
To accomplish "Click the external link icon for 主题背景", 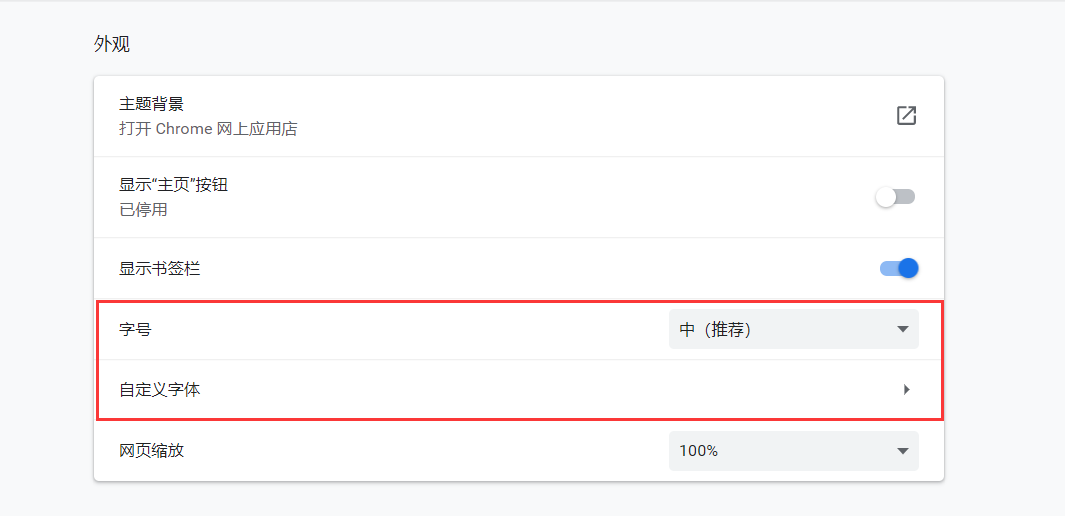I will pyautogui.click(x=906, y=116).
